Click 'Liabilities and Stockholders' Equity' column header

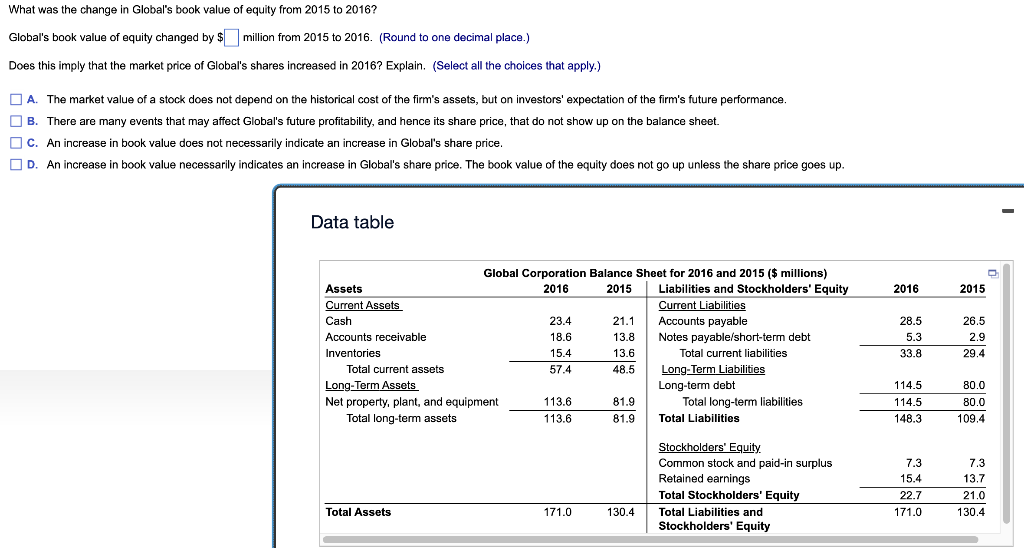click(x=753, y=289)
